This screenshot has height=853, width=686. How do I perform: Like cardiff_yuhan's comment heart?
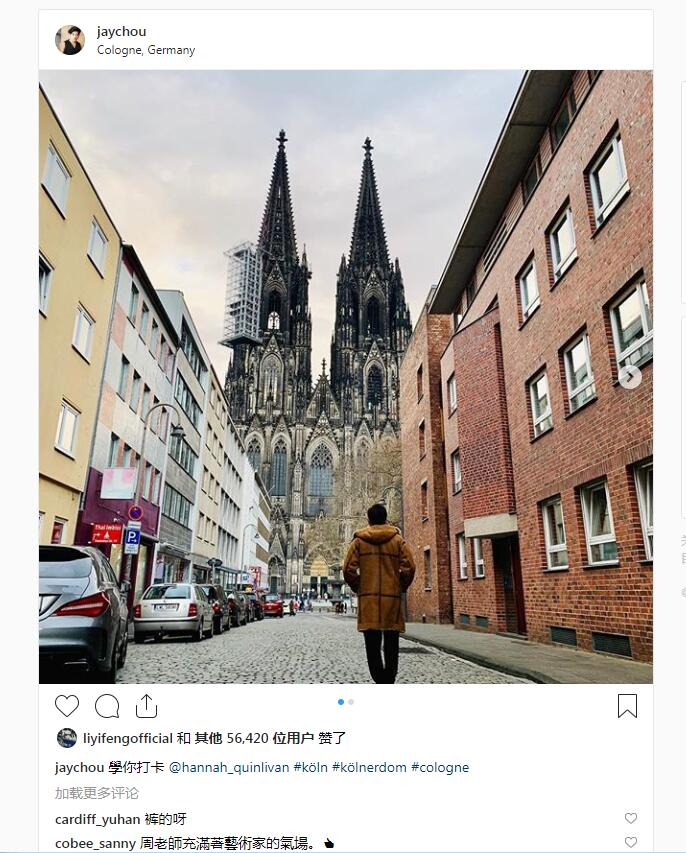point(631,818)
